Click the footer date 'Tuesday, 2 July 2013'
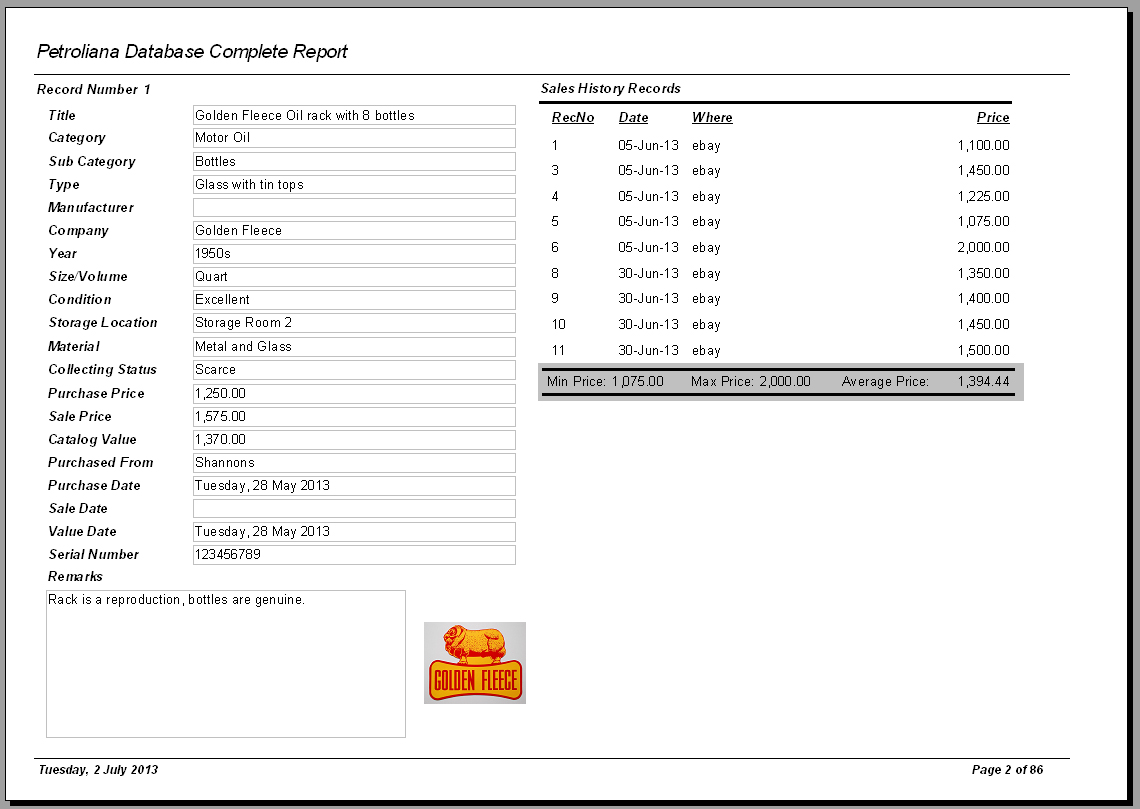 tap(98, 770)
